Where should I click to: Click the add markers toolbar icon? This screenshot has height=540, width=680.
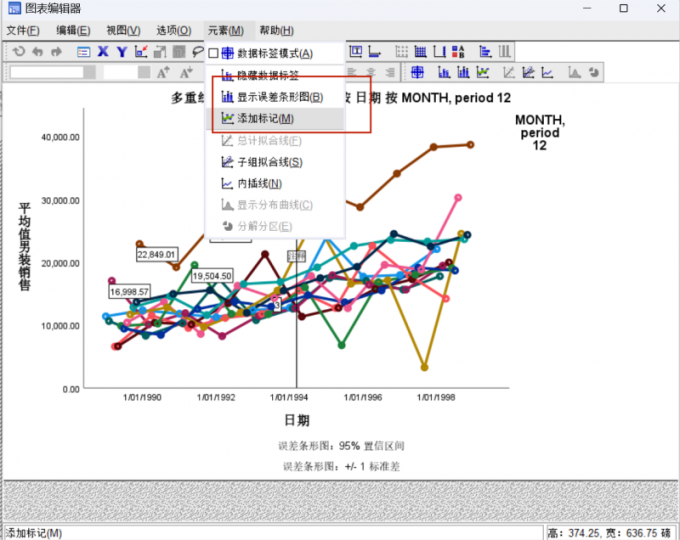coord(483,72)
